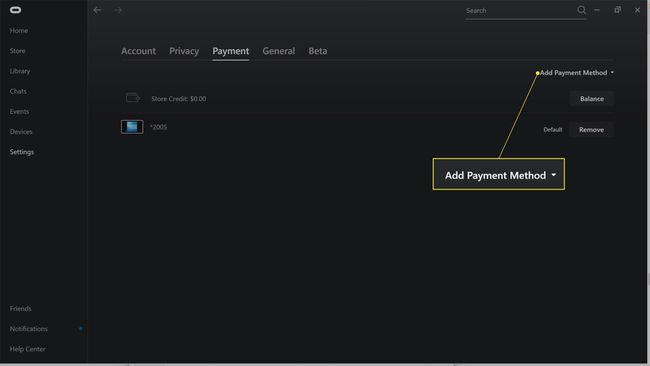Viewport: 650px width, 366px height.
Task: Click the *2005 card number text
Action: coord(158,127)
